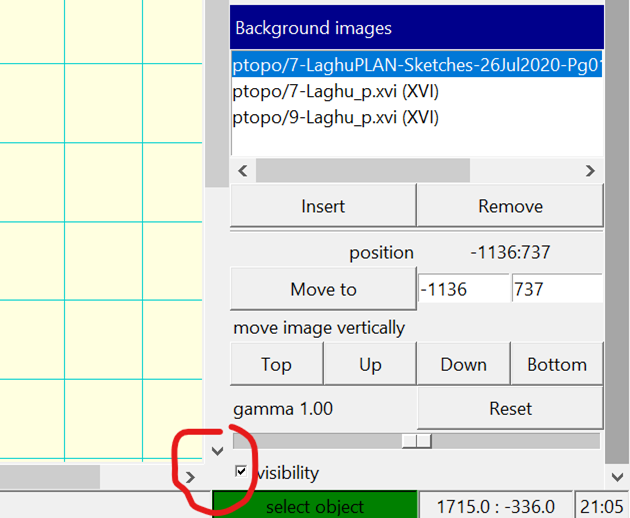Click right arrow of image list scrollbar

(x=590, y=171)
